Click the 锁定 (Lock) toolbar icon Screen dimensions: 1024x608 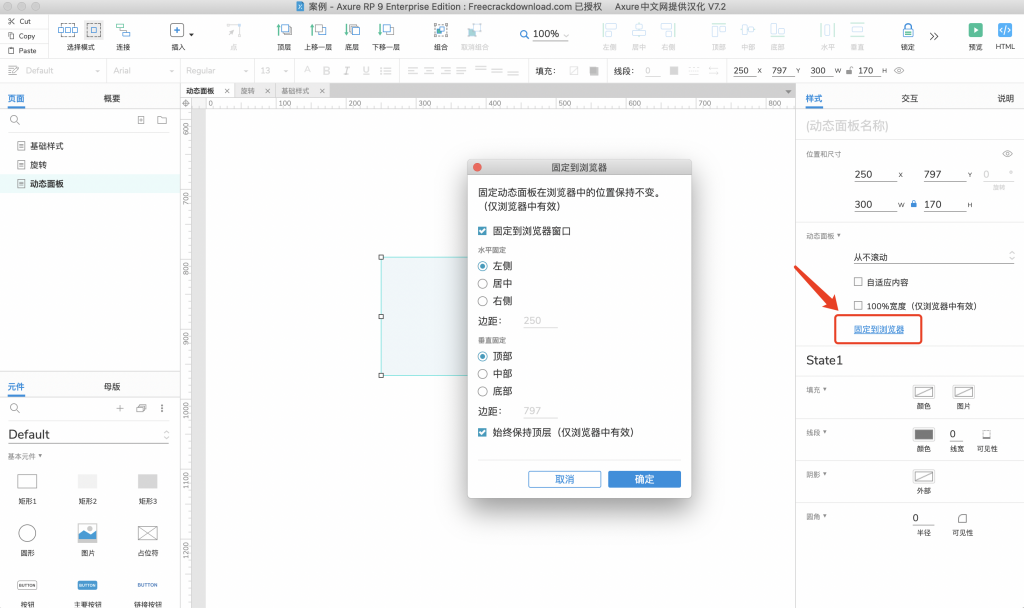[x=907, y=31]
